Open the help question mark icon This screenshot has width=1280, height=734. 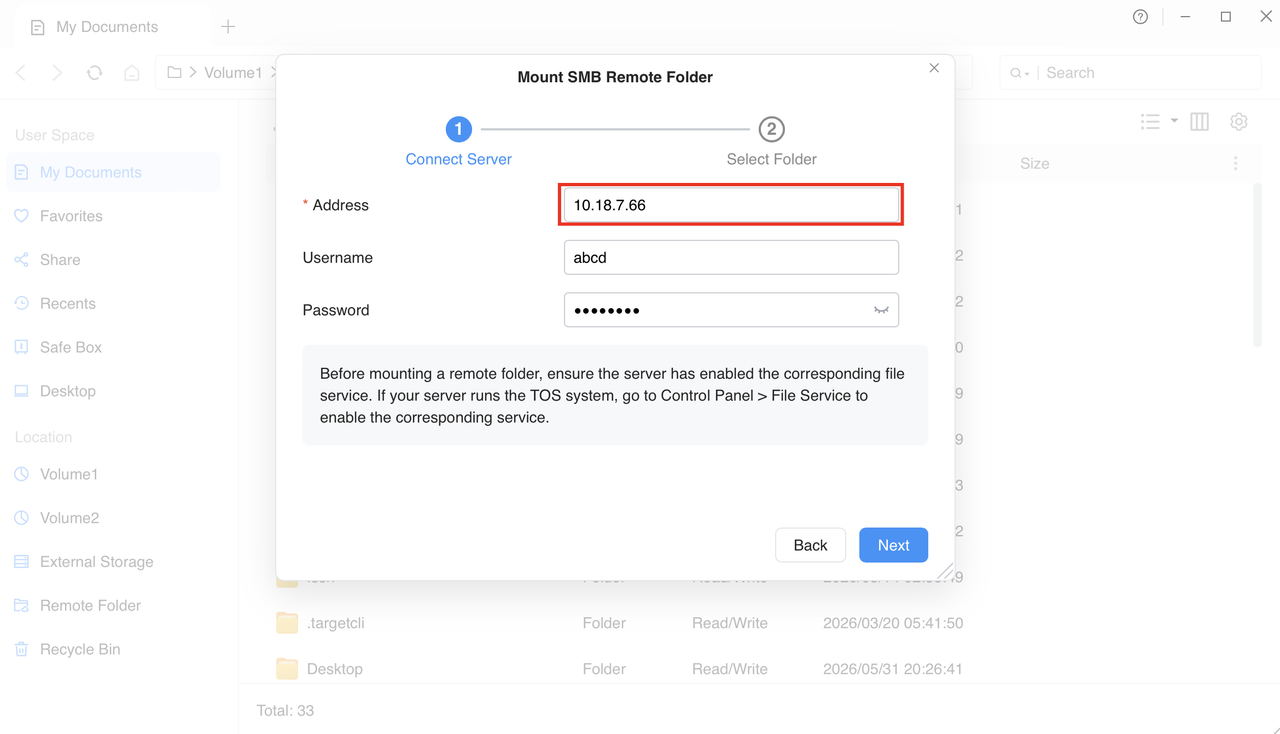click(x=1140, y=17)
